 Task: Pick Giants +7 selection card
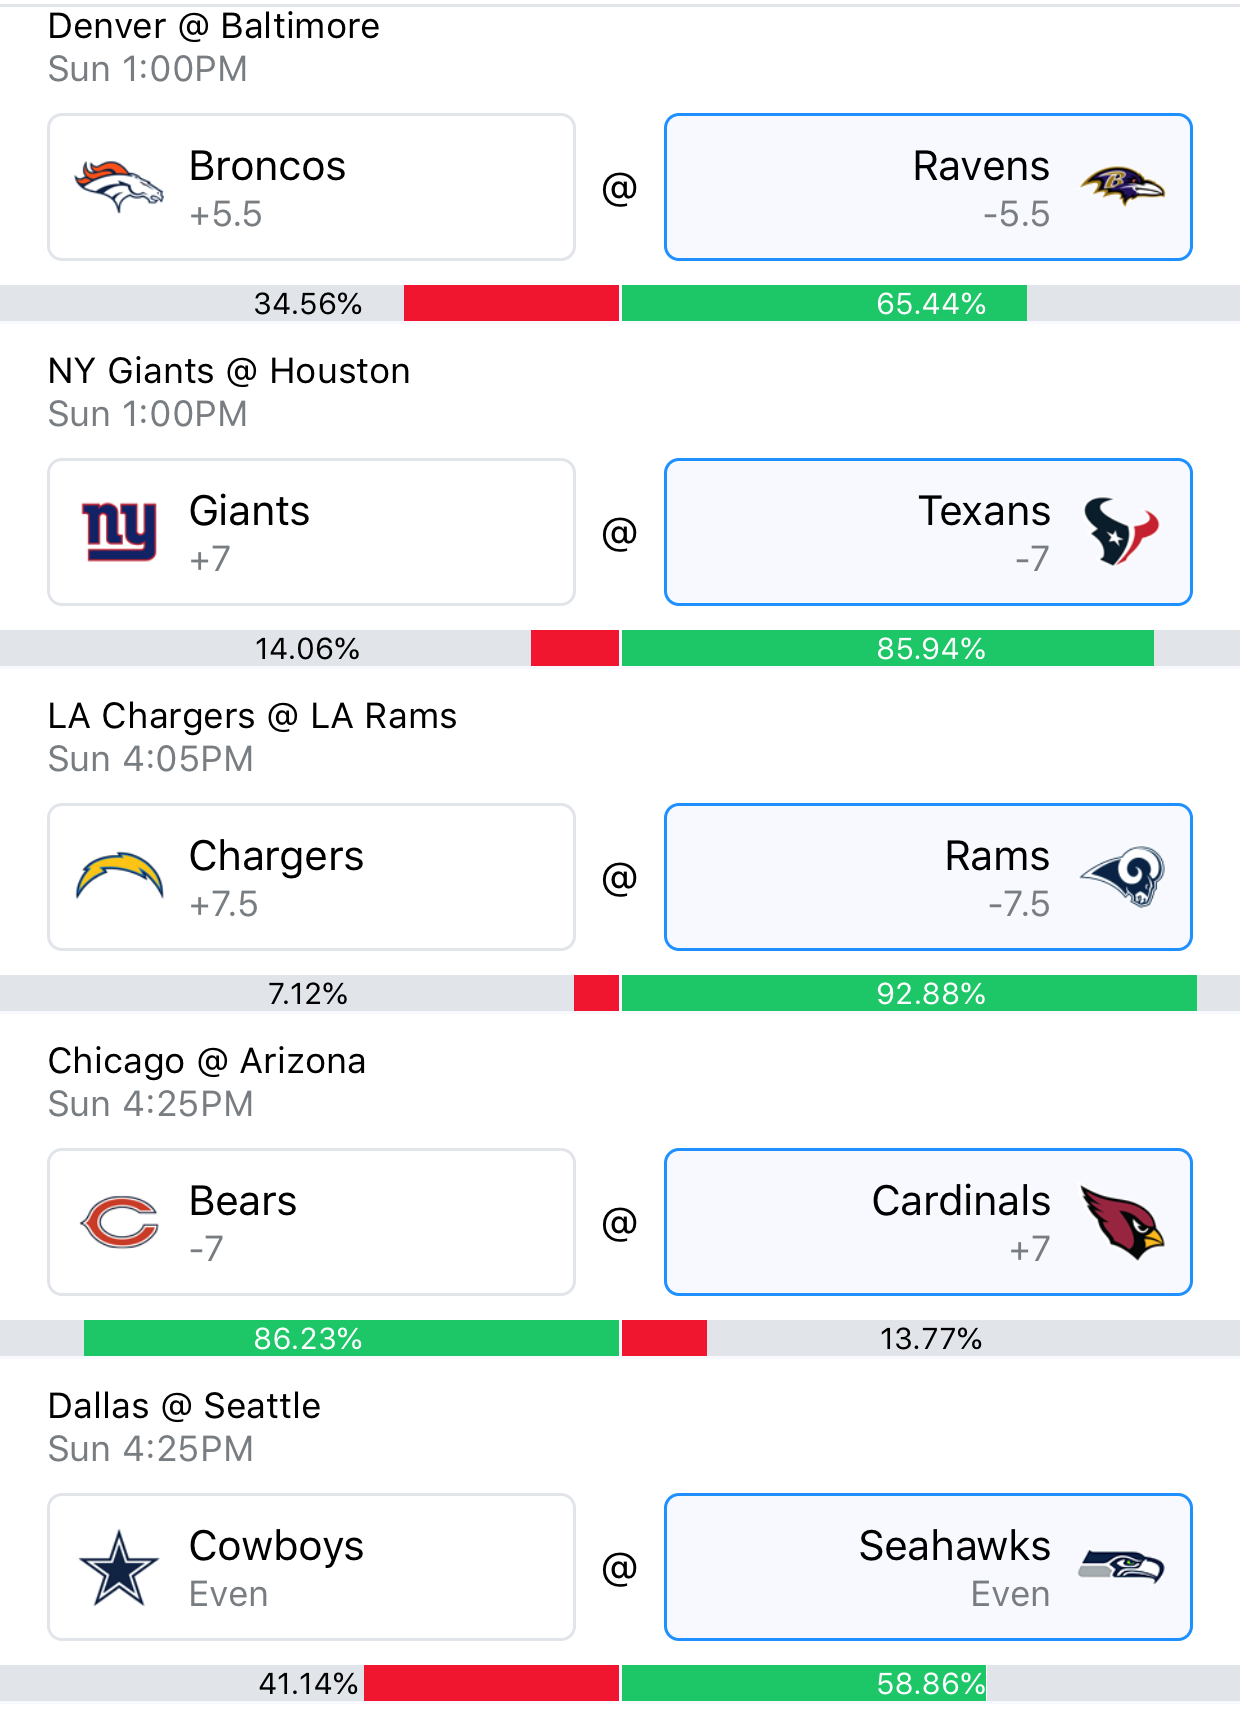311,532
